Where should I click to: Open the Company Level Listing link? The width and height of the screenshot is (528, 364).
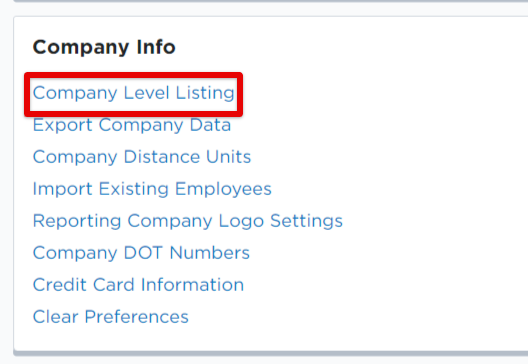(133, 93)
